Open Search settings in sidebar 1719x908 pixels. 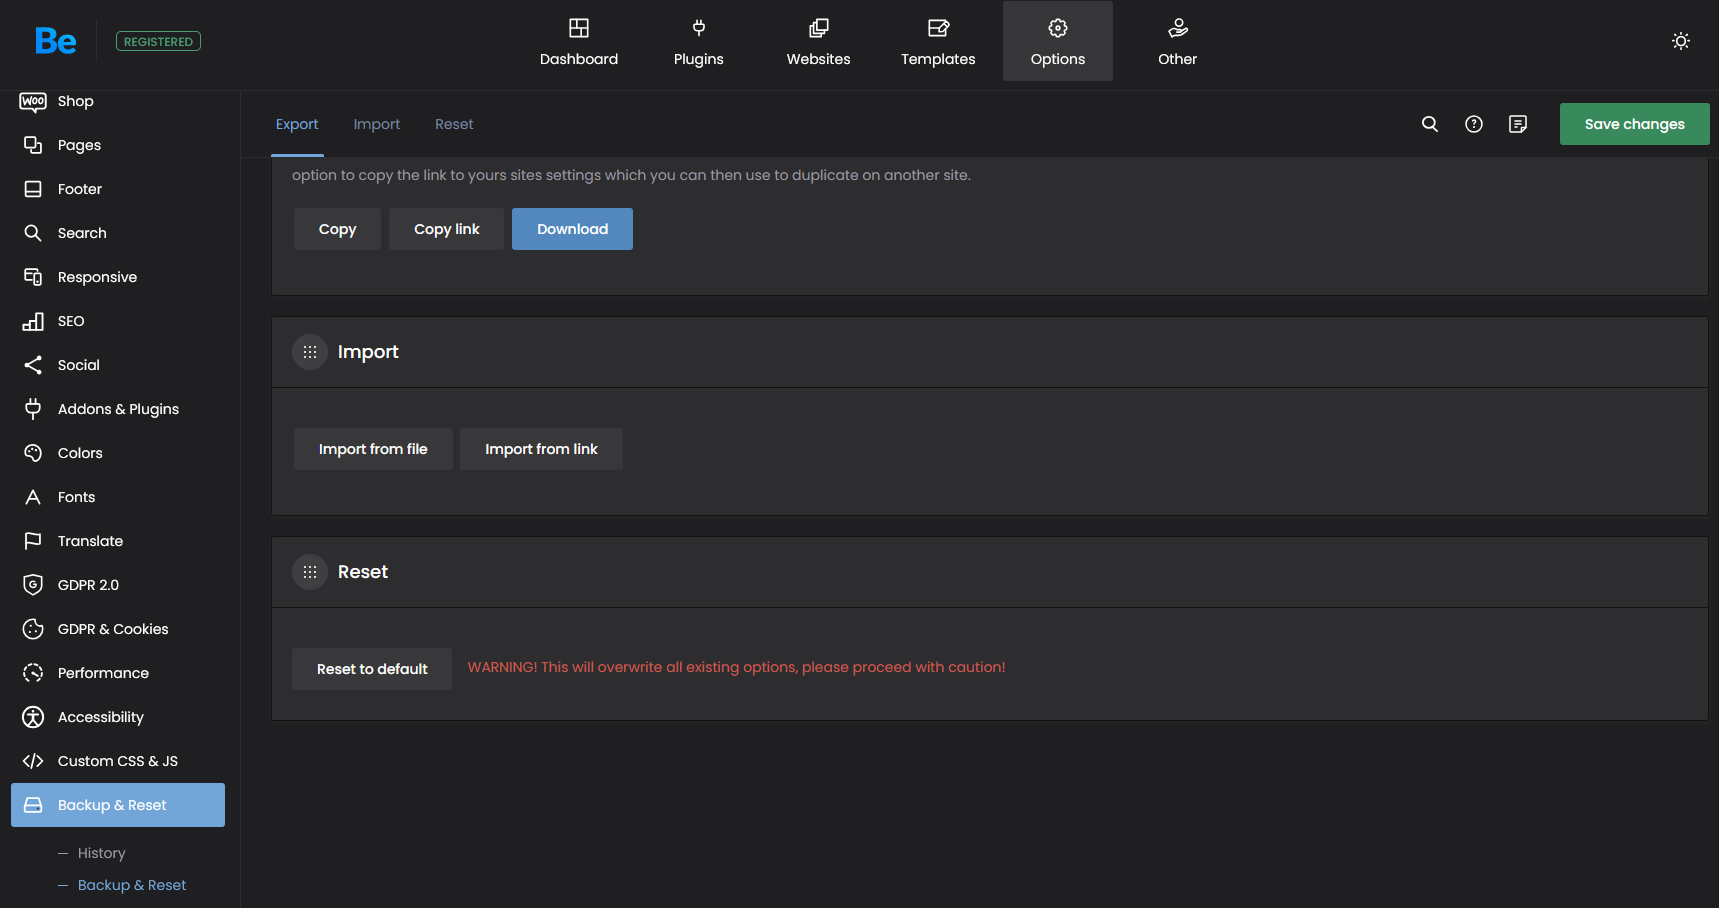point(118,233)
